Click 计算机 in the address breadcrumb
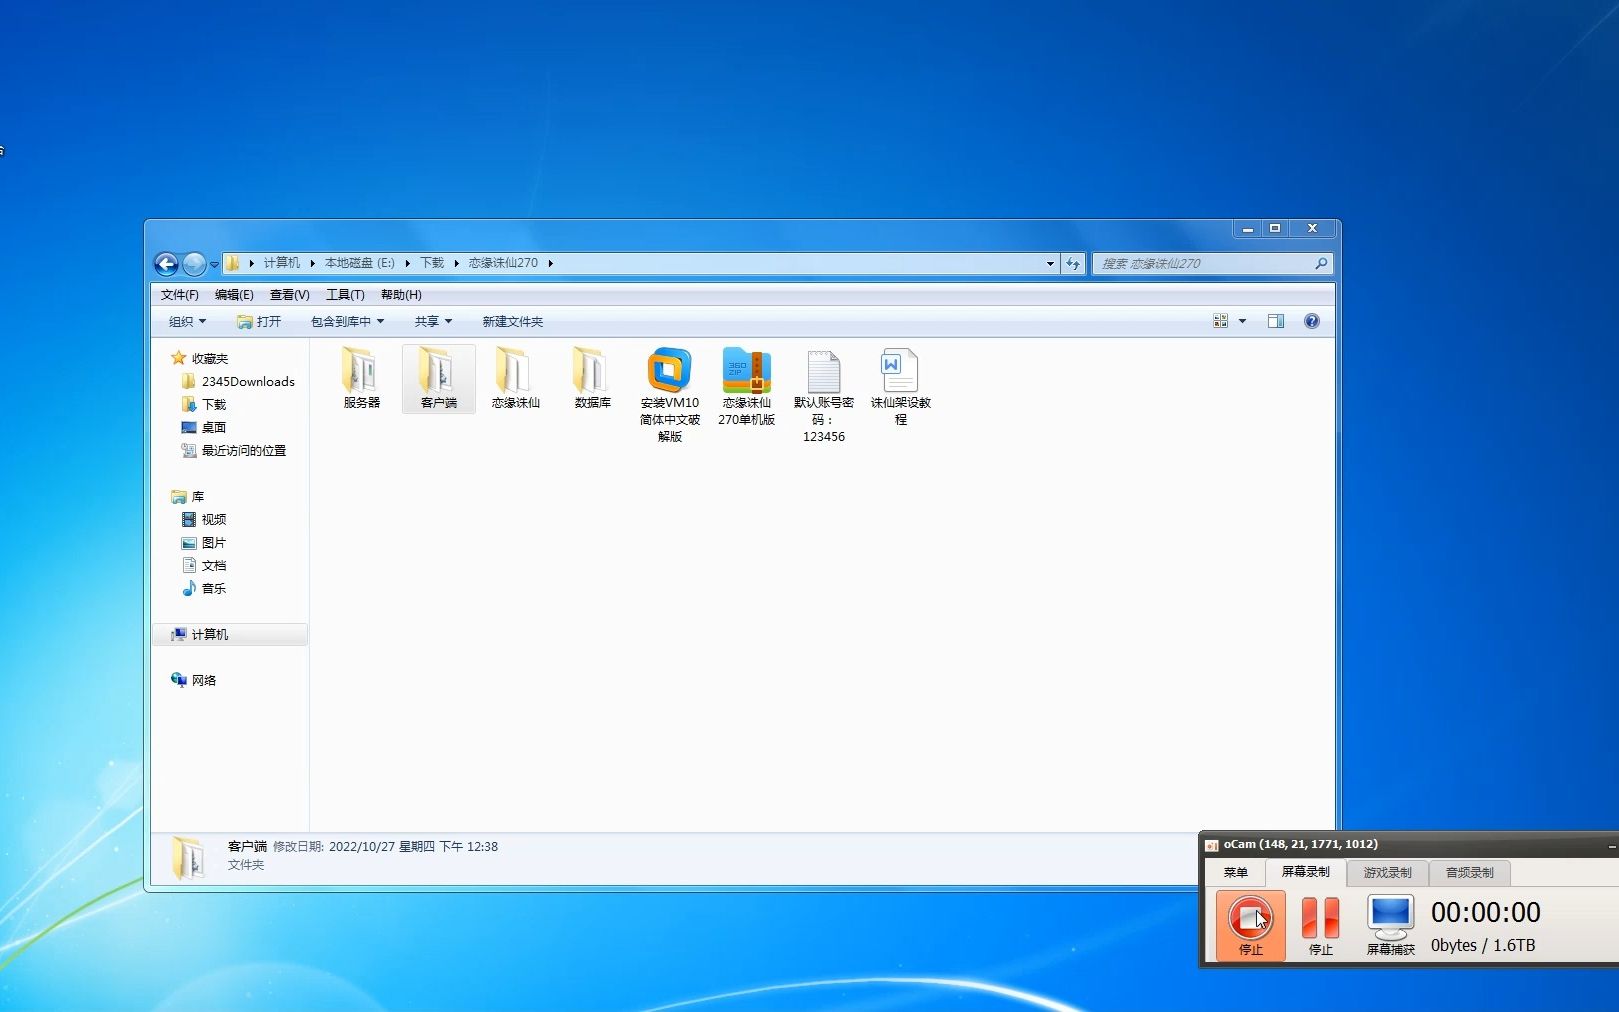 pyautogui.click(x=281, y=263)
